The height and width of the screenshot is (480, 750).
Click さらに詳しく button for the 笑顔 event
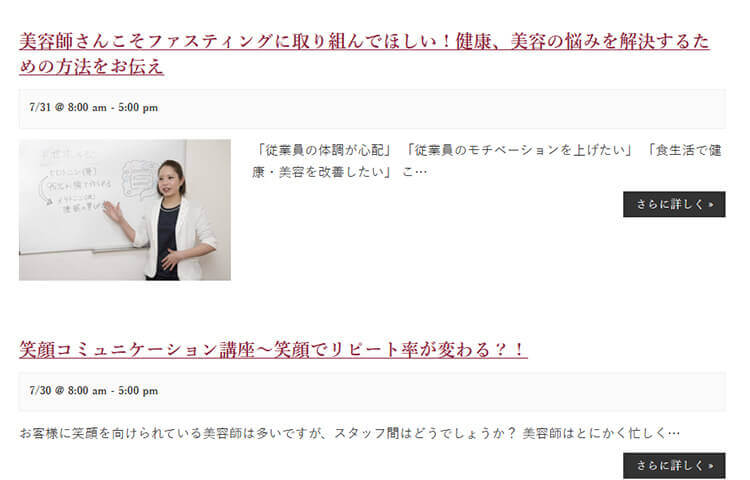pos(674,465)
